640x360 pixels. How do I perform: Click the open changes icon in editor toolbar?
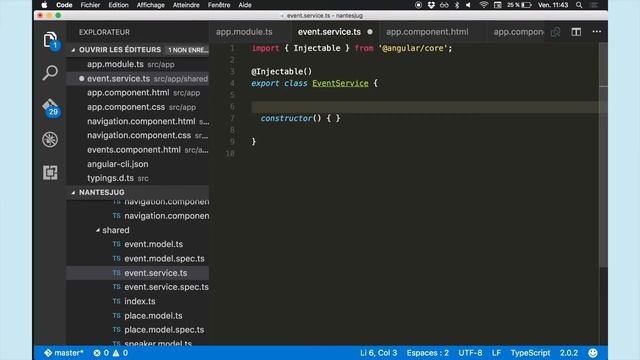coord(556,32)
